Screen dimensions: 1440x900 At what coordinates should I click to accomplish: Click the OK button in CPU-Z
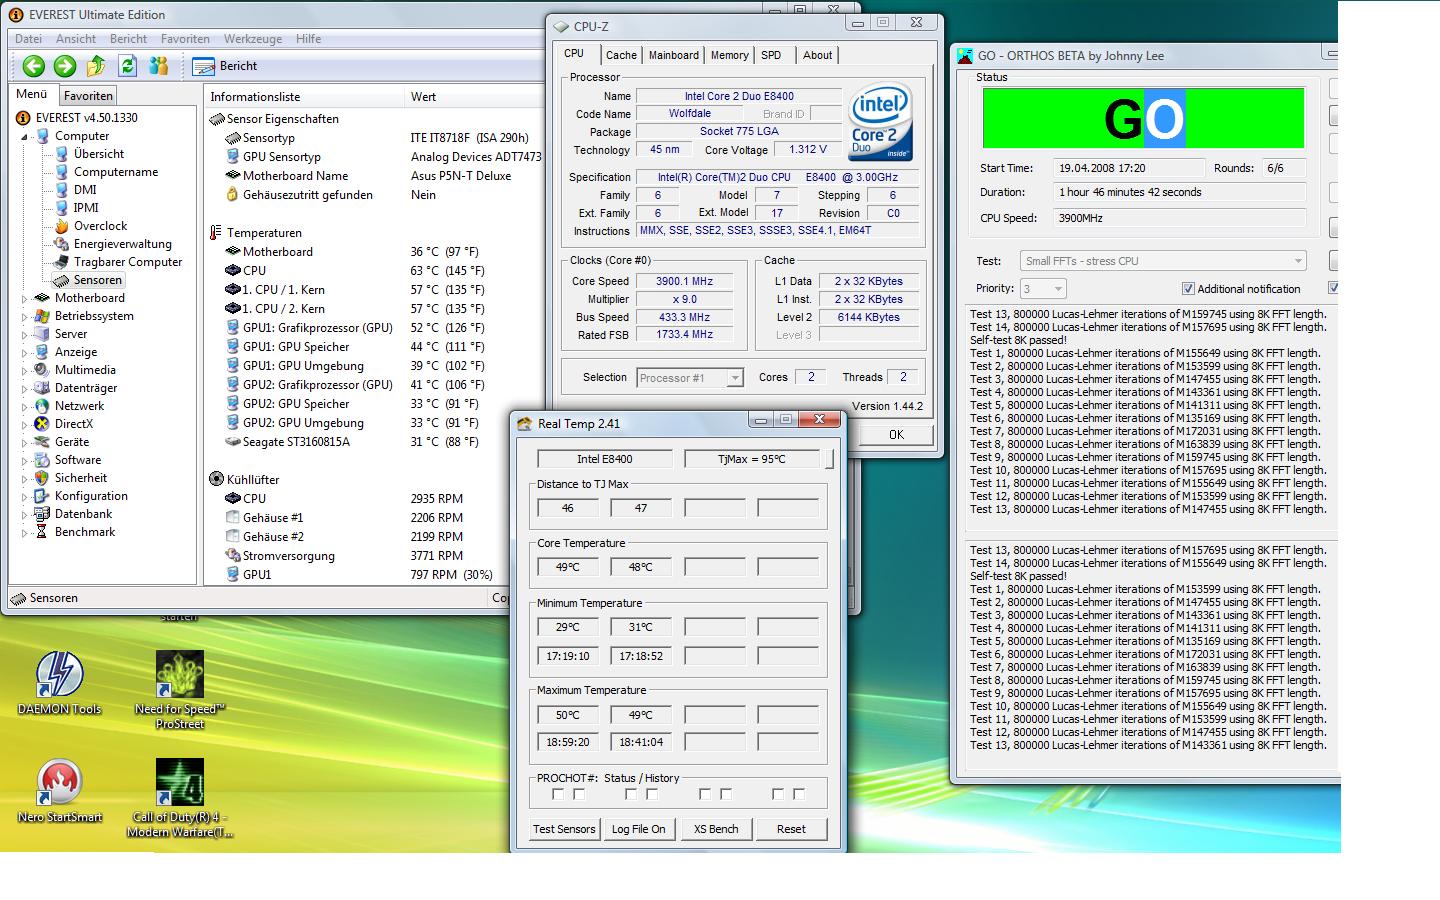coord(896,434)
